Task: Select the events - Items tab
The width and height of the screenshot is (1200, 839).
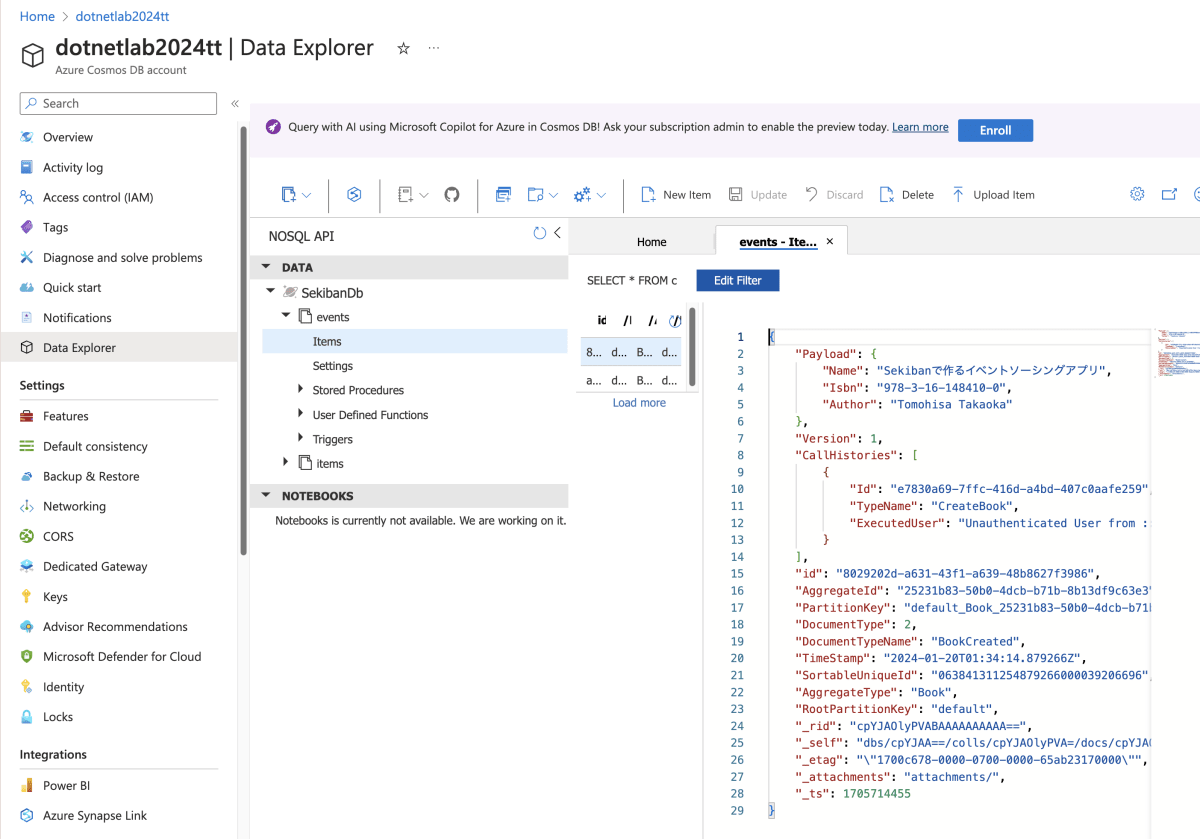Action: (x=777, y=242)
